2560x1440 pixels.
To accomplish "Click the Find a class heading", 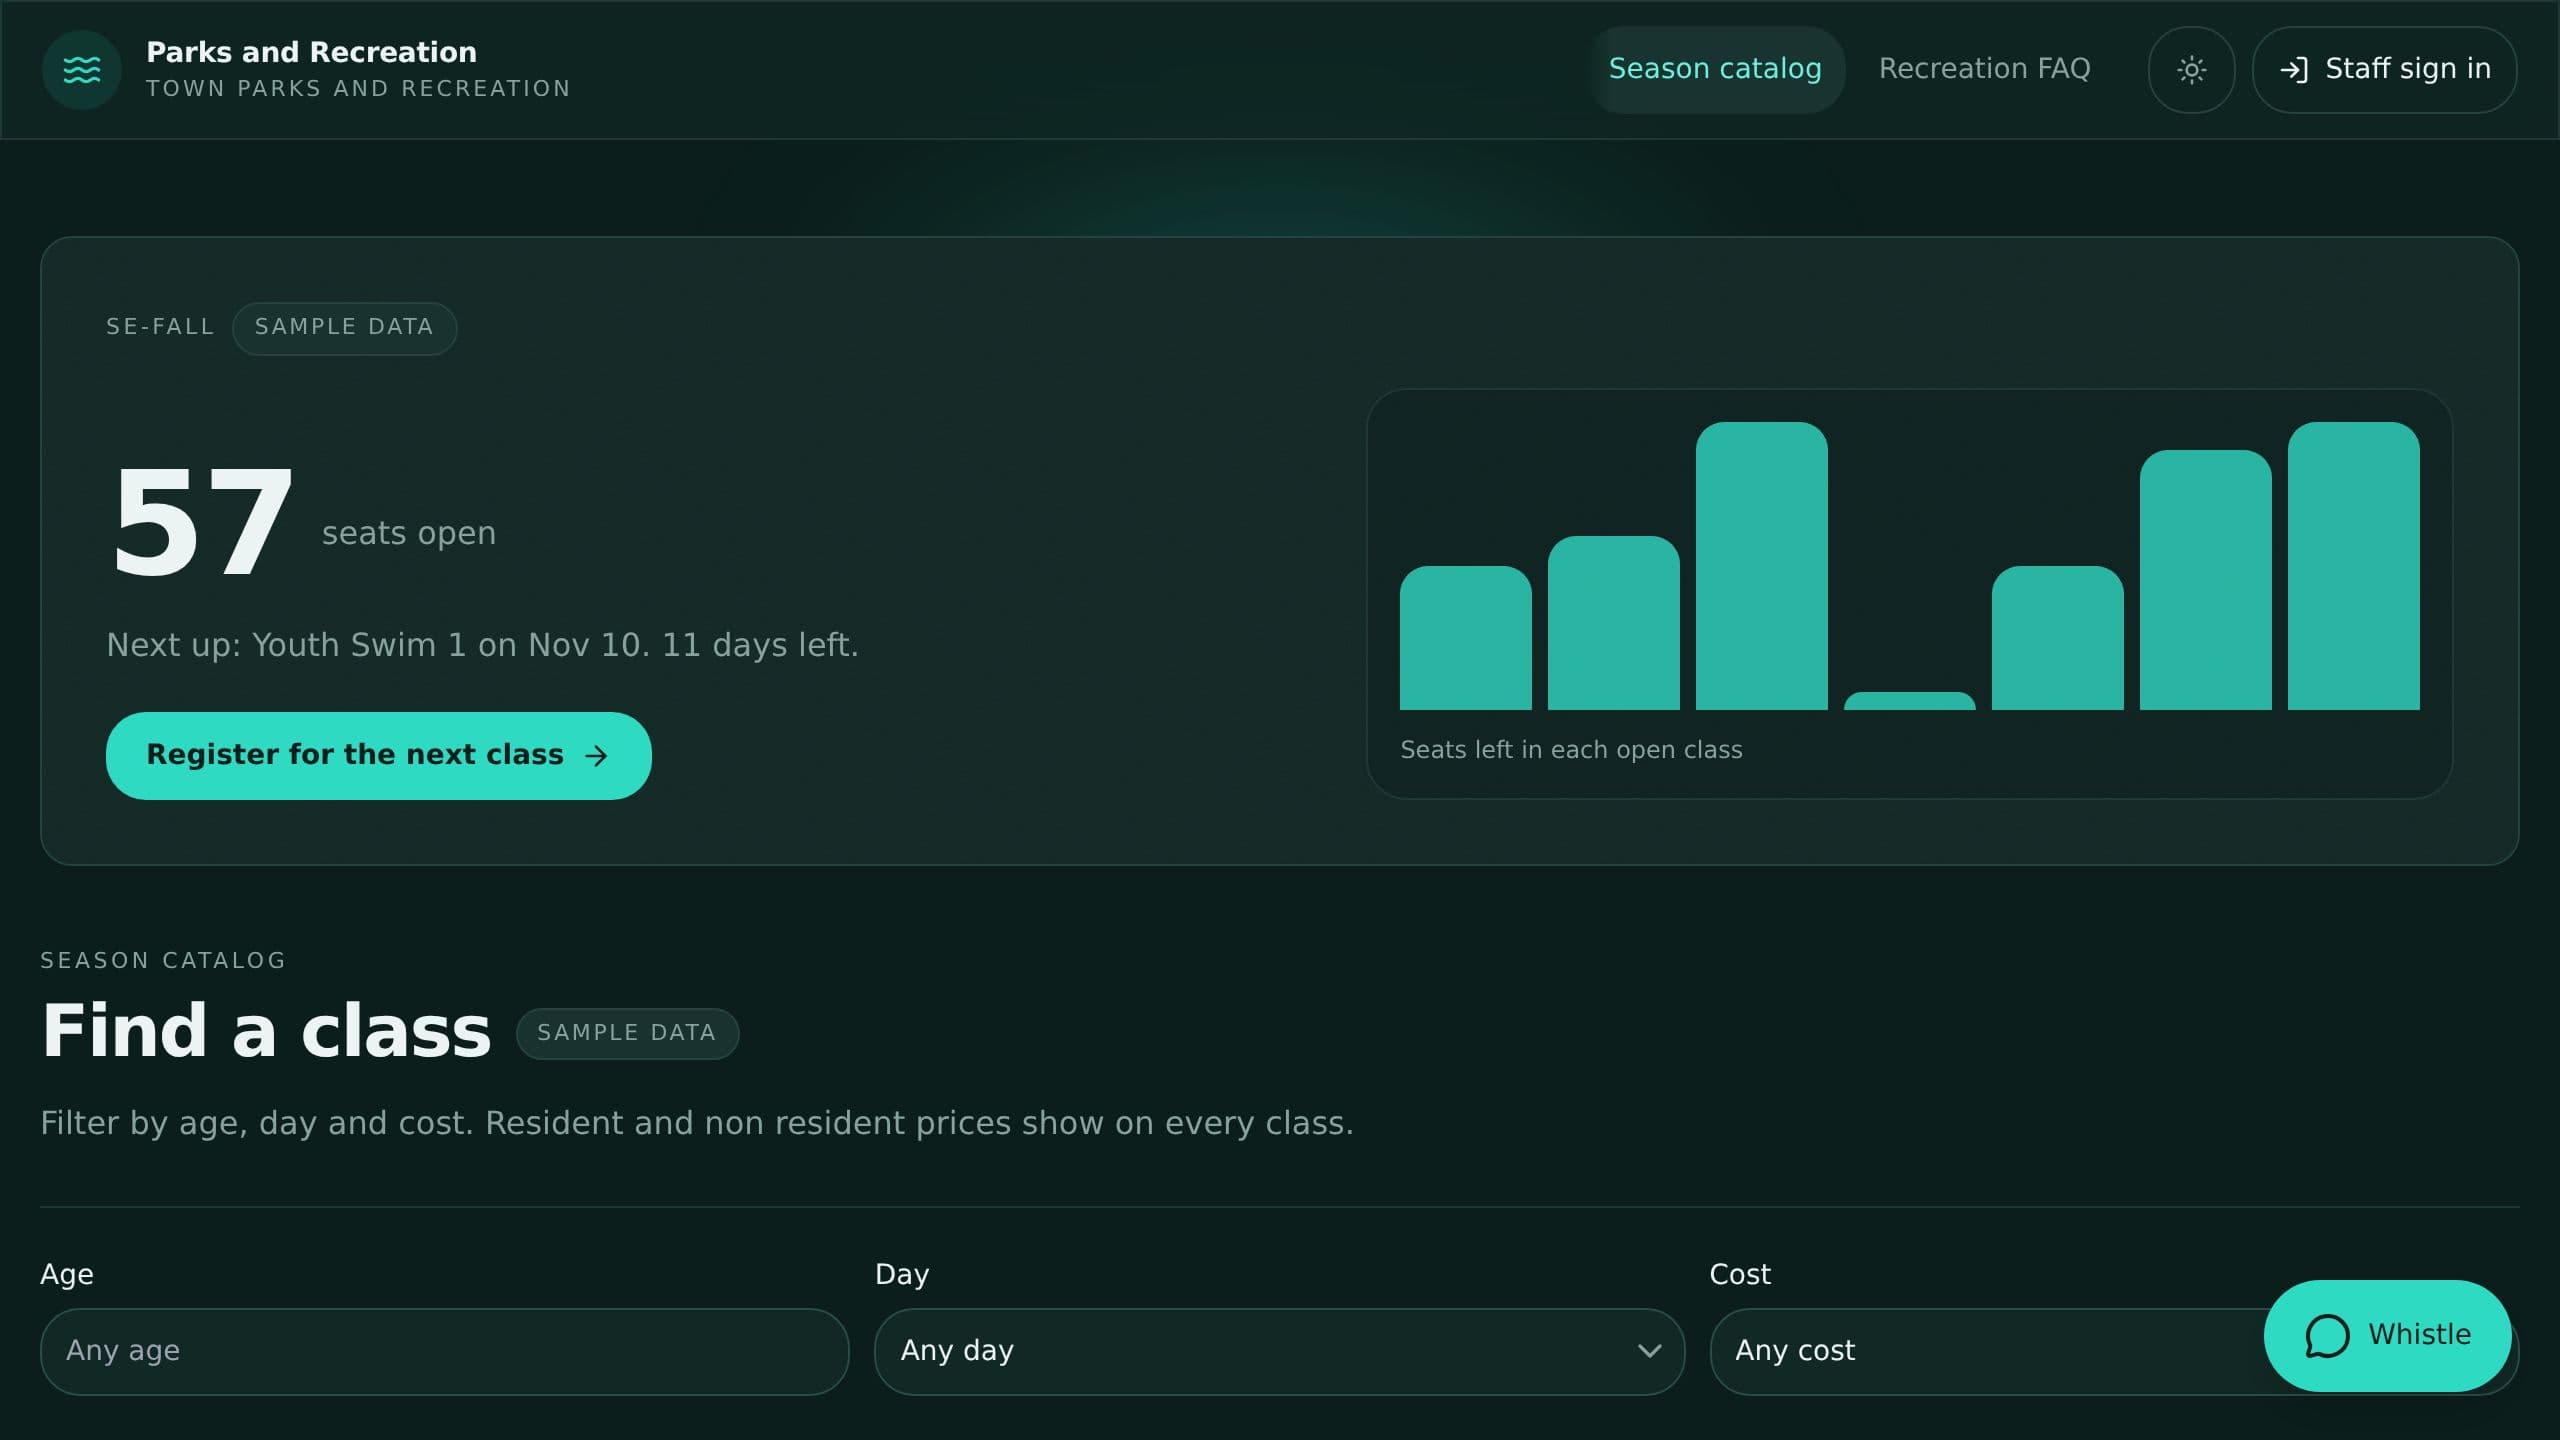I will click(266, 1031).
